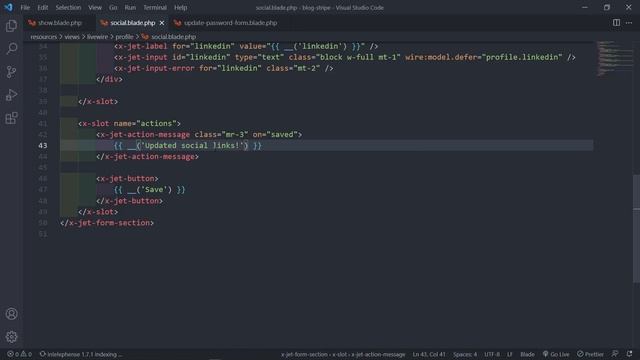Open the Manage gear settings icon
This screenshot has width=640, height=360.
pyautogui.click(x=11, y=336)
